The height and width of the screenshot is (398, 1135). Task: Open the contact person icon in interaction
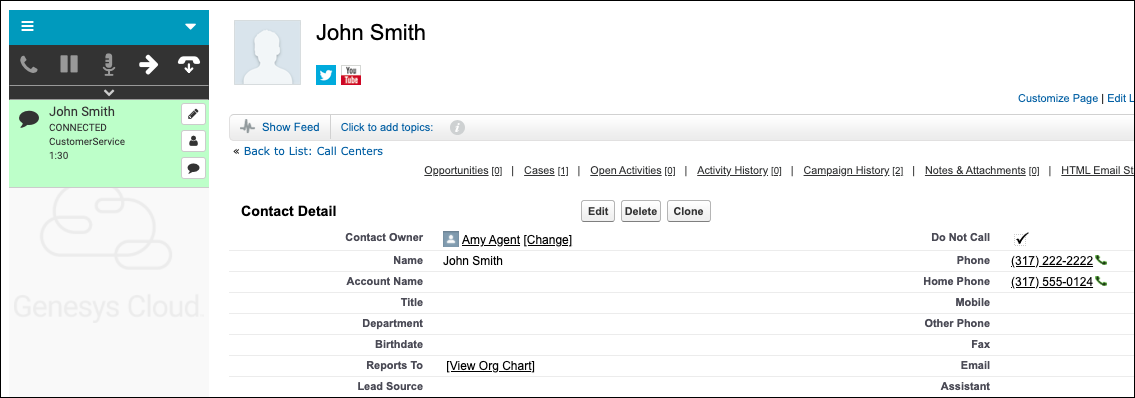(x=193, y=141)
